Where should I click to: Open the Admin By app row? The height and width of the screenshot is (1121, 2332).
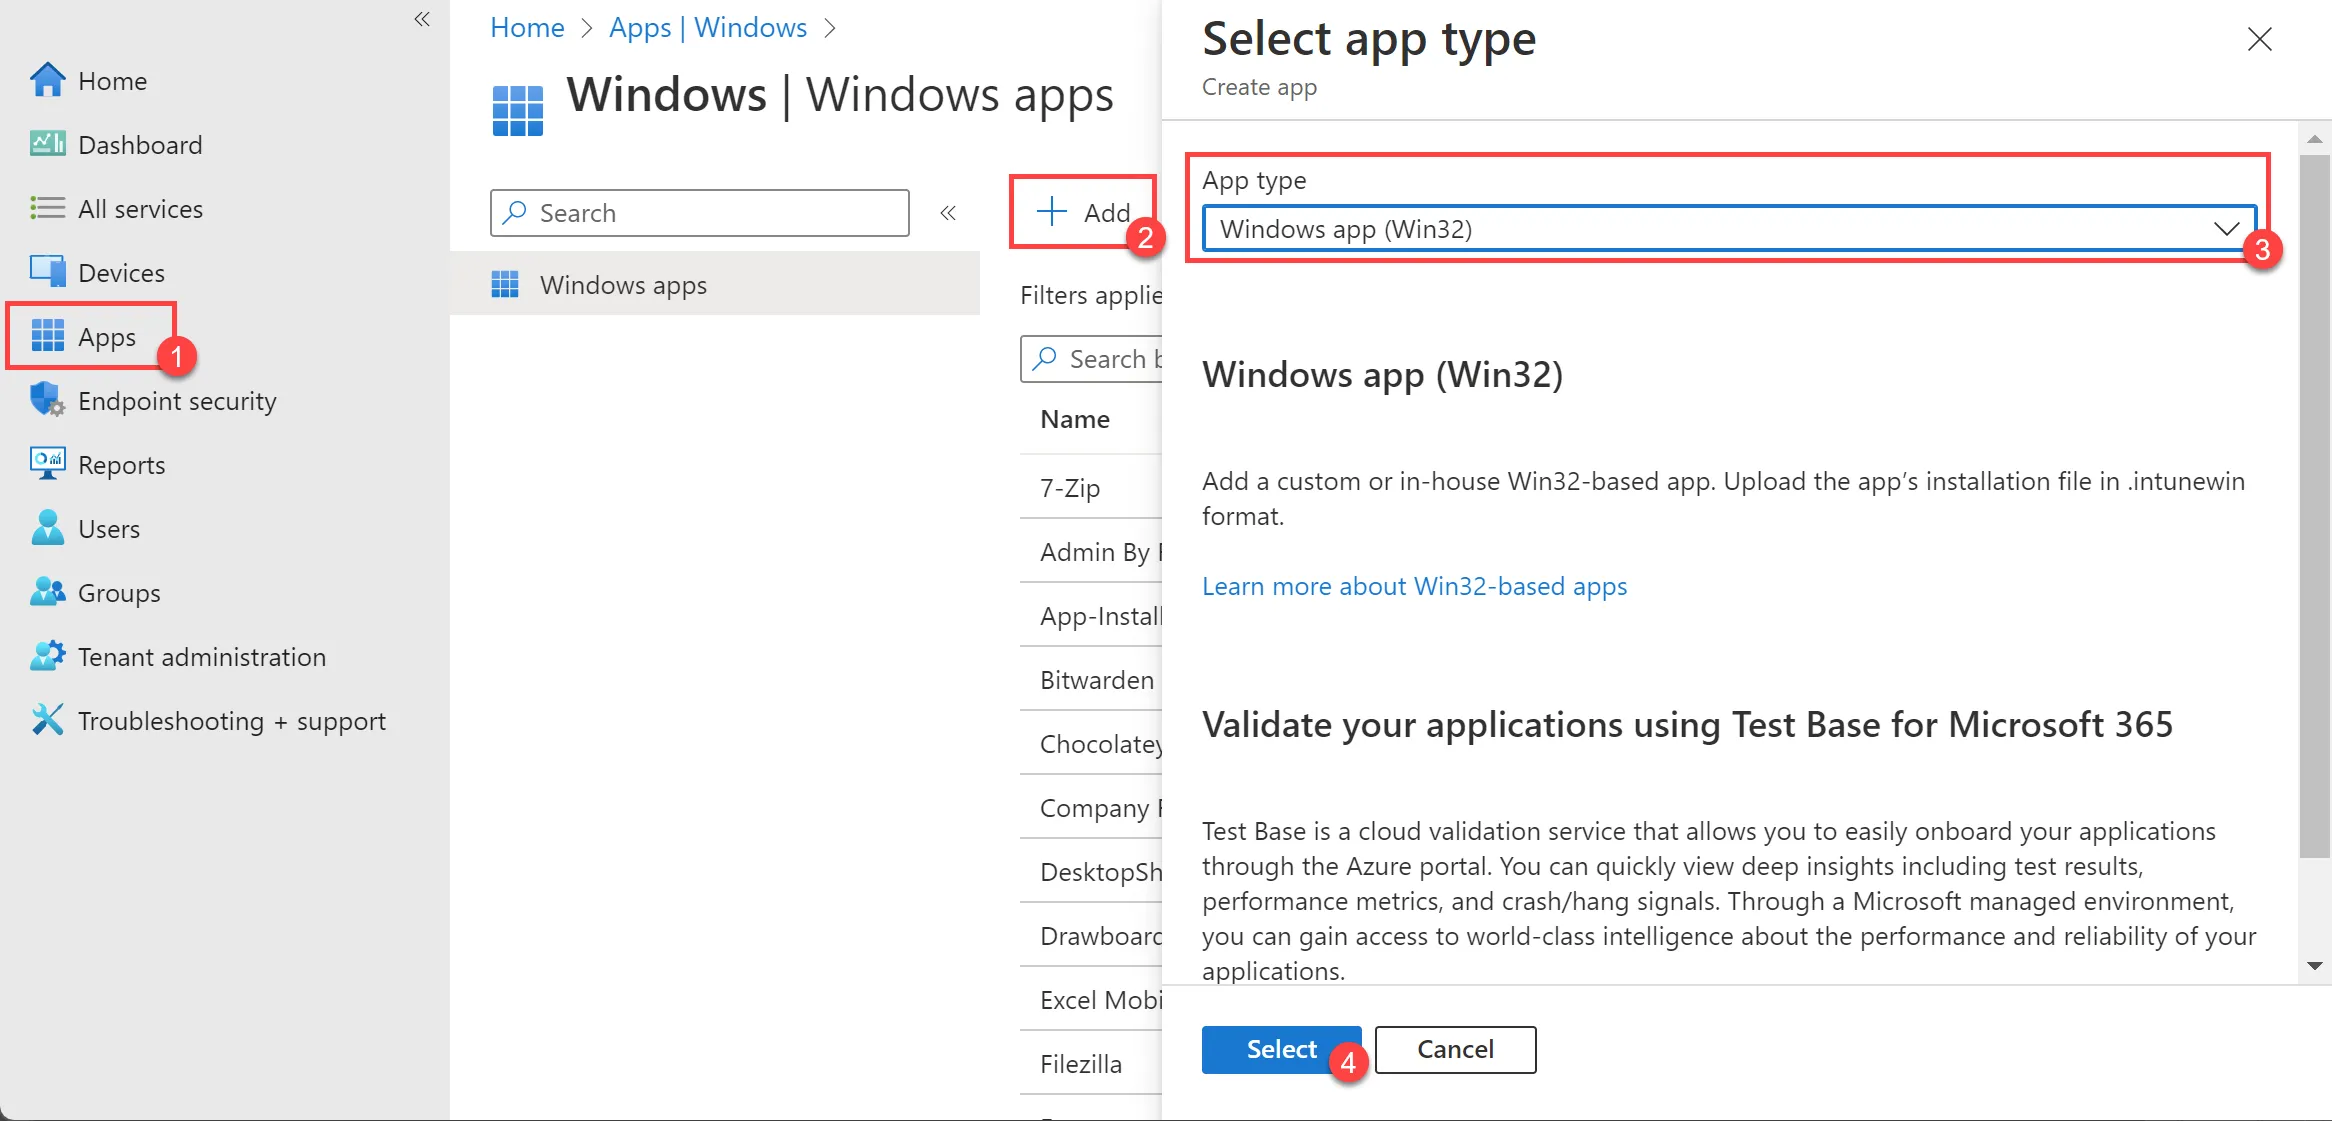pos(1091,552)
